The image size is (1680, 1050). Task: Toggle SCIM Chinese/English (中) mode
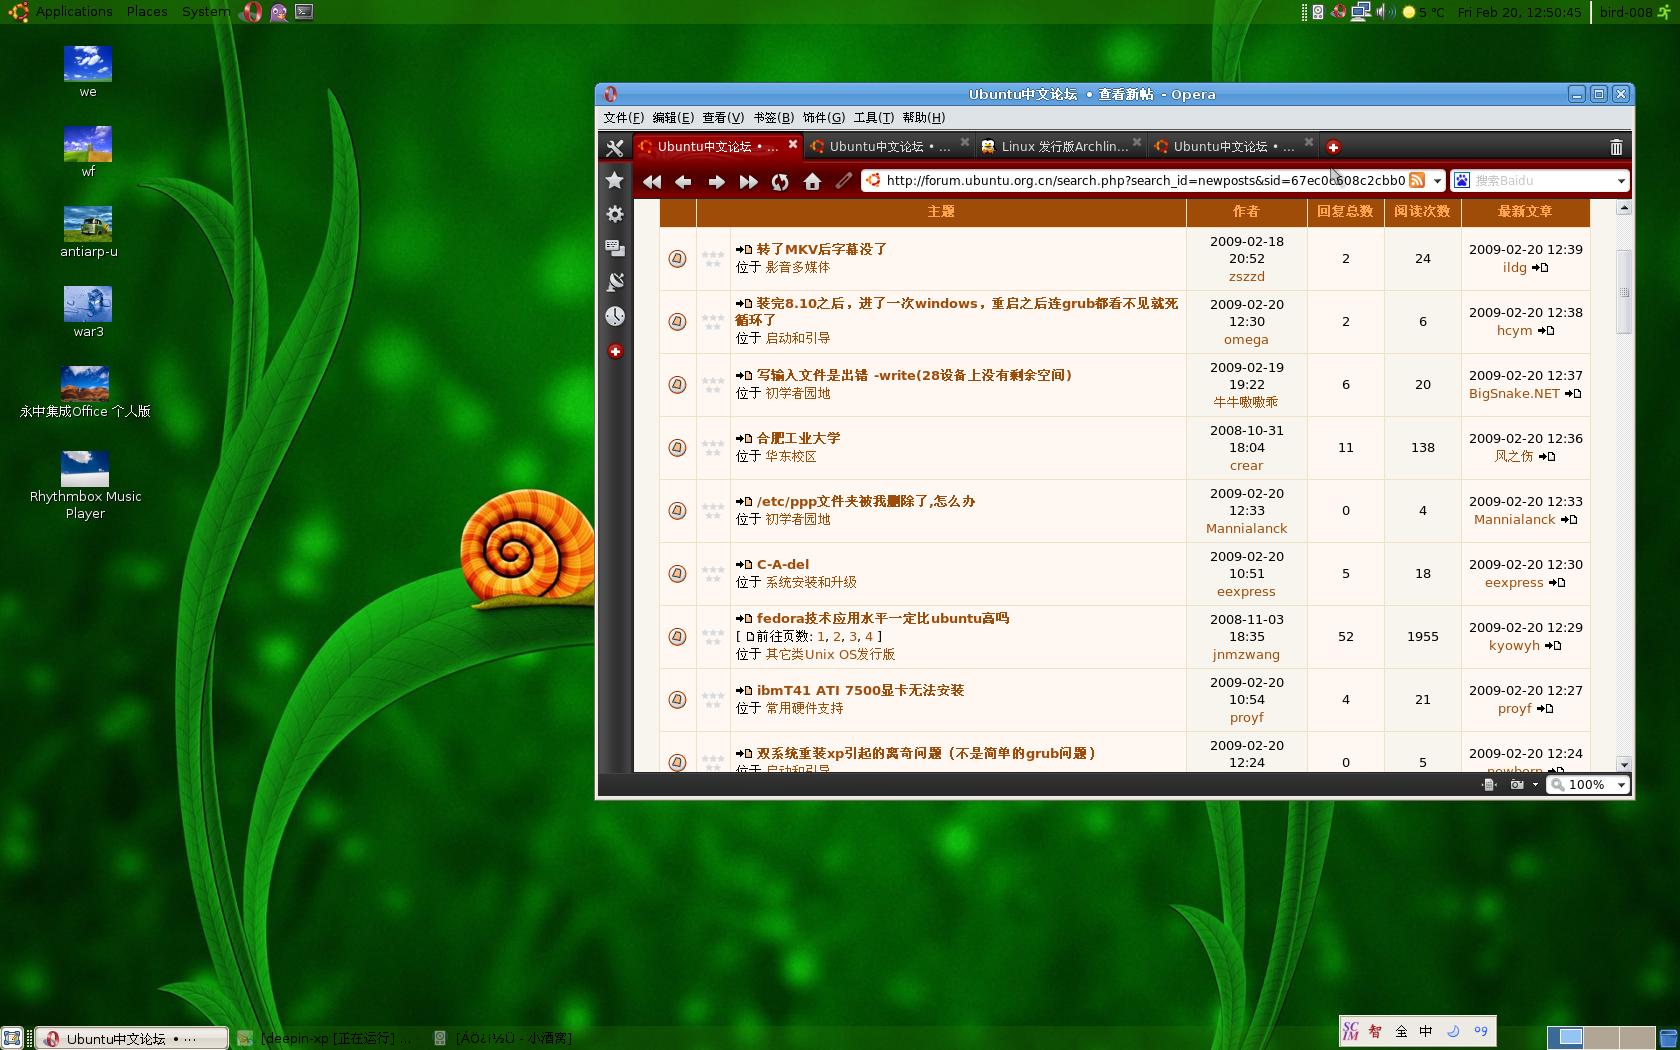1426,1031
